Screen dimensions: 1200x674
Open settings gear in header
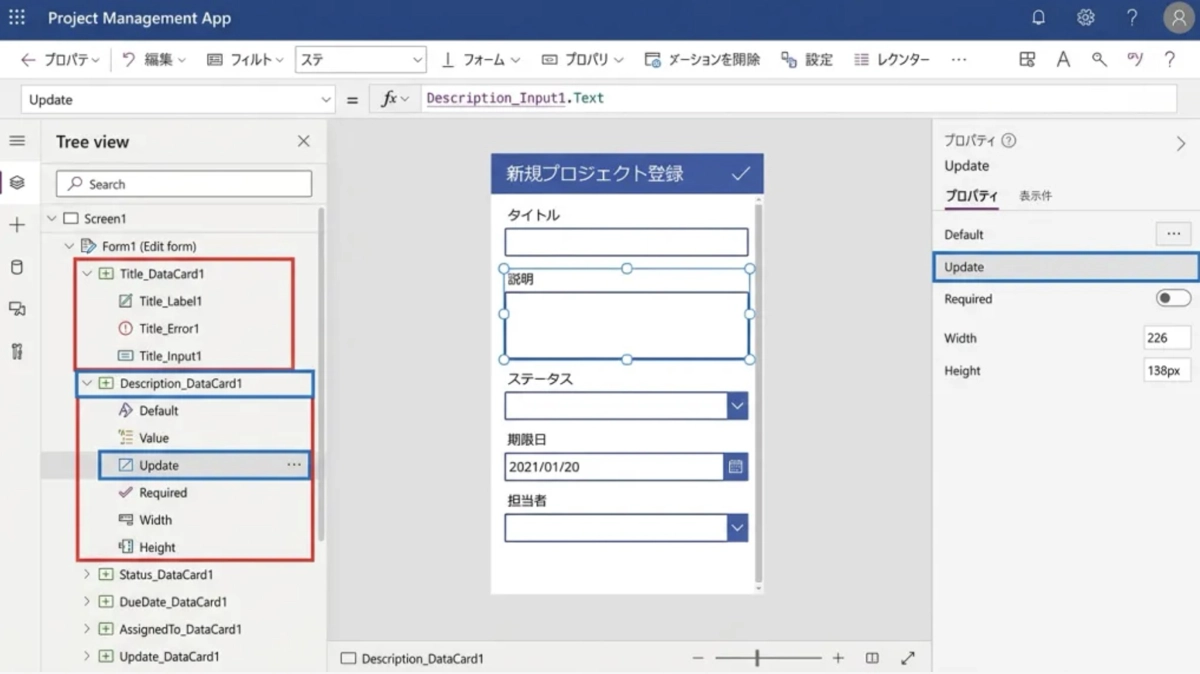(x=1085, y=18)
